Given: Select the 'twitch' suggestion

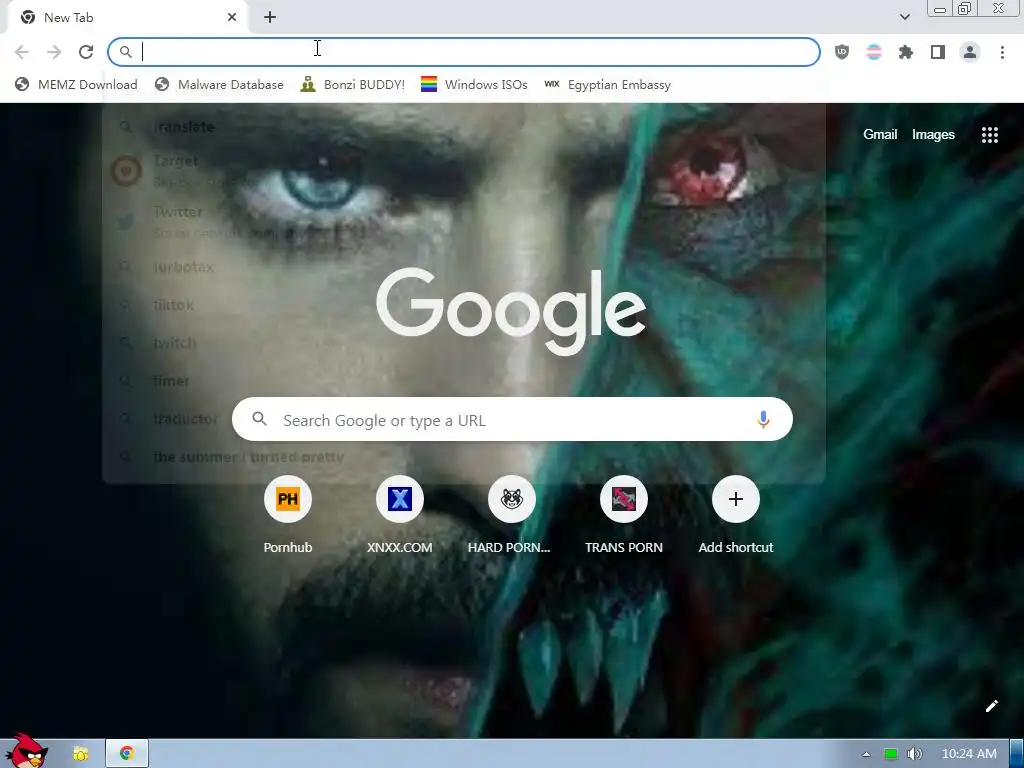Looking at the screenshot, I should pyautogui.click(x=464, y=342).
